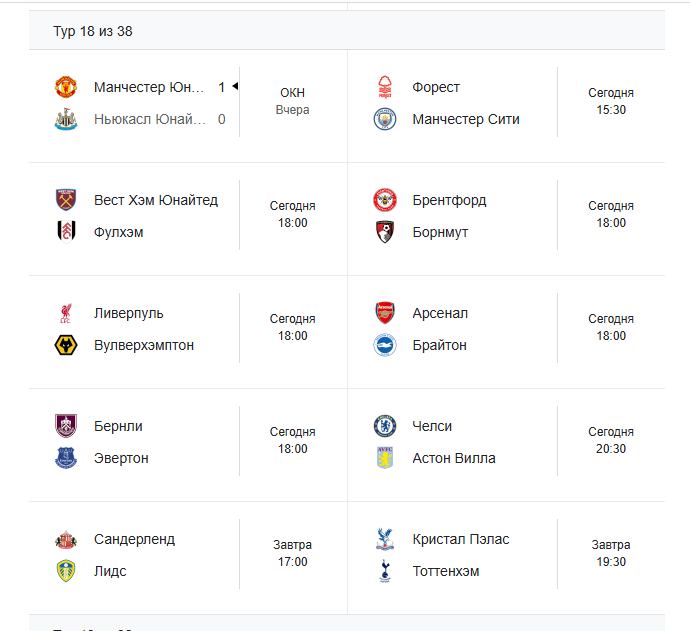Image resolution: width=690 pixels, height=631 pixels.
Task: Click the Newcastle United crest icon
Action: click(66, 119)
